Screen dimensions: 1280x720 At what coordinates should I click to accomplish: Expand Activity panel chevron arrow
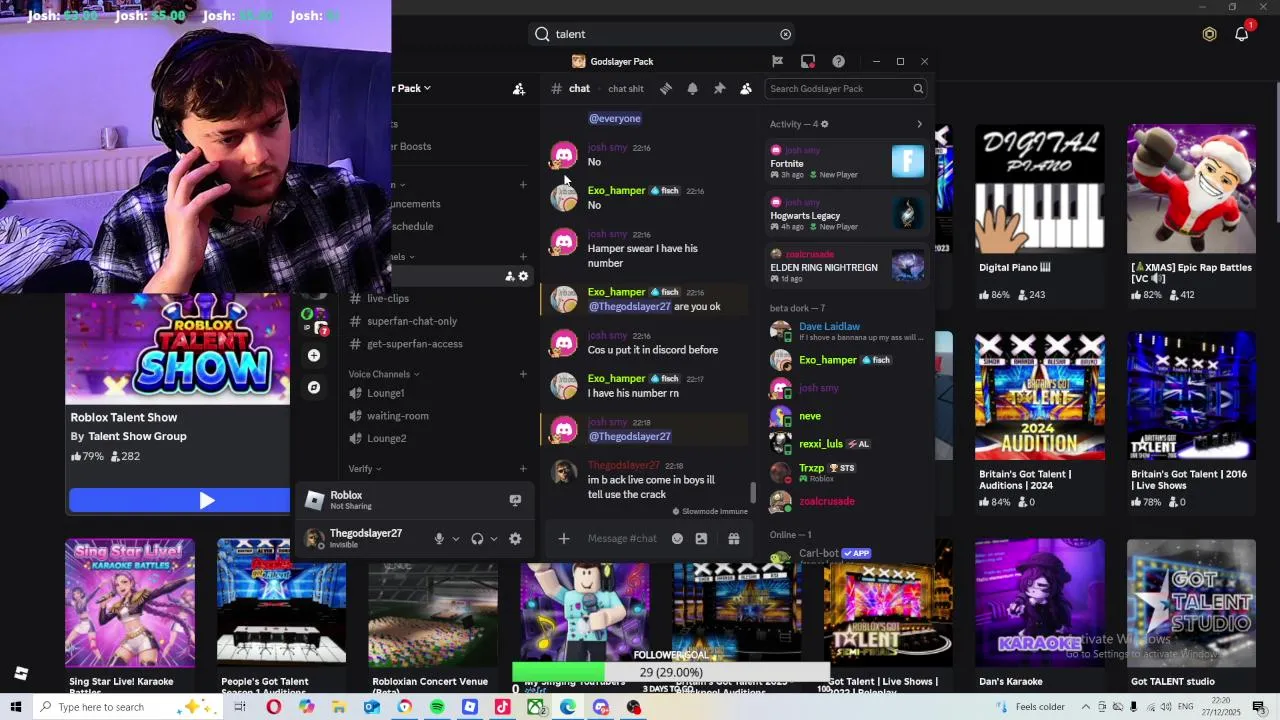(x=919, y=124)
